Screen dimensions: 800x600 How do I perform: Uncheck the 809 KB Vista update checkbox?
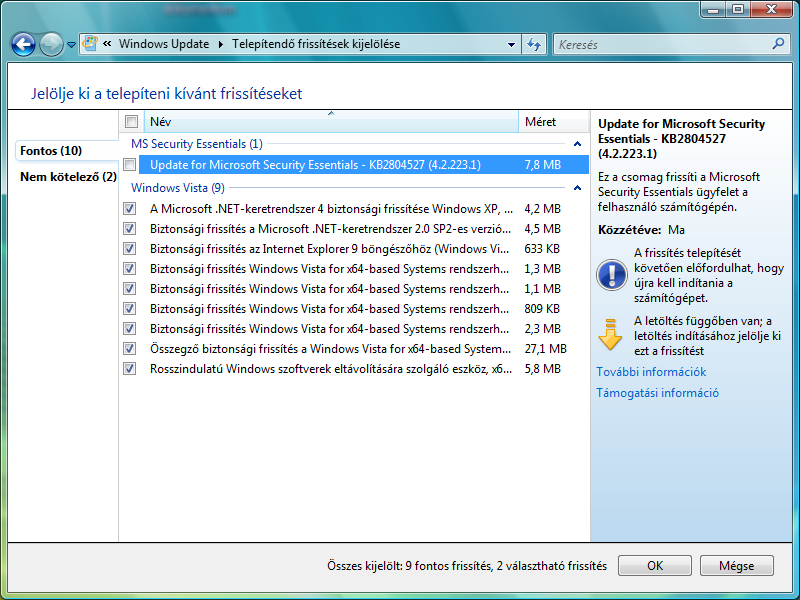click(130, 308)
